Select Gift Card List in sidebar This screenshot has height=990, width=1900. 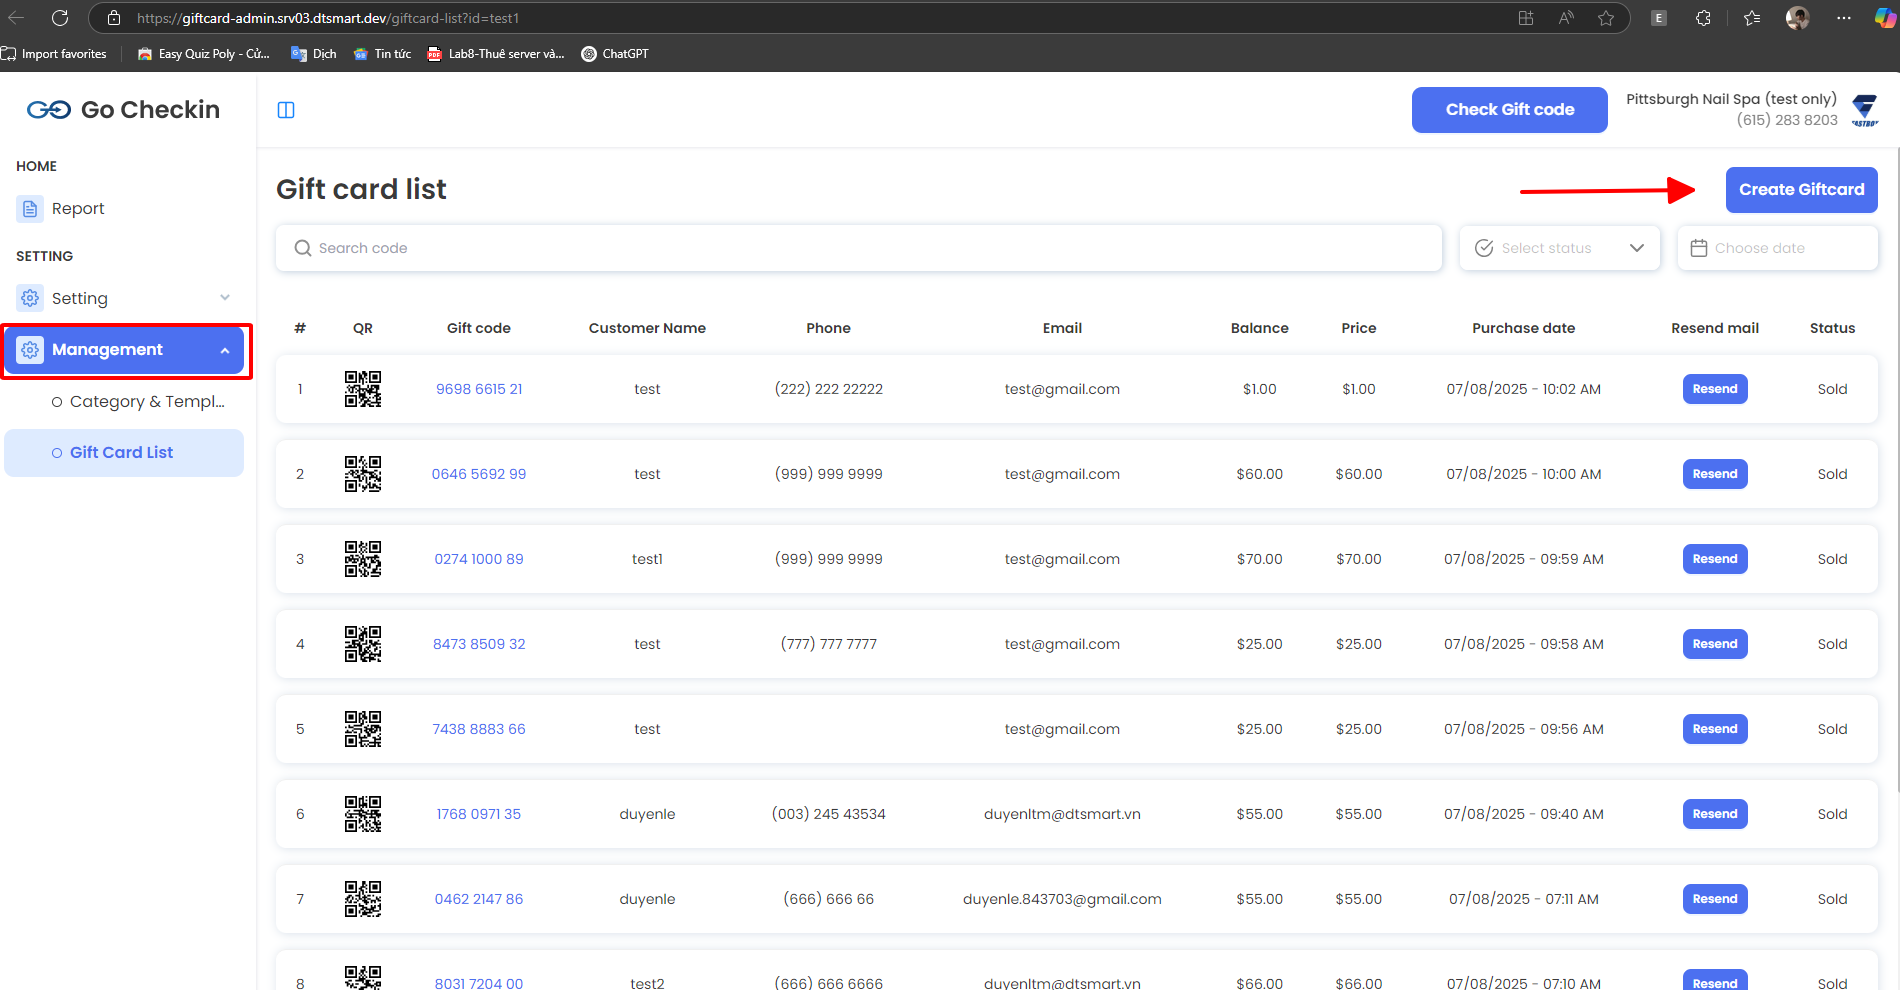pos(121,453)
